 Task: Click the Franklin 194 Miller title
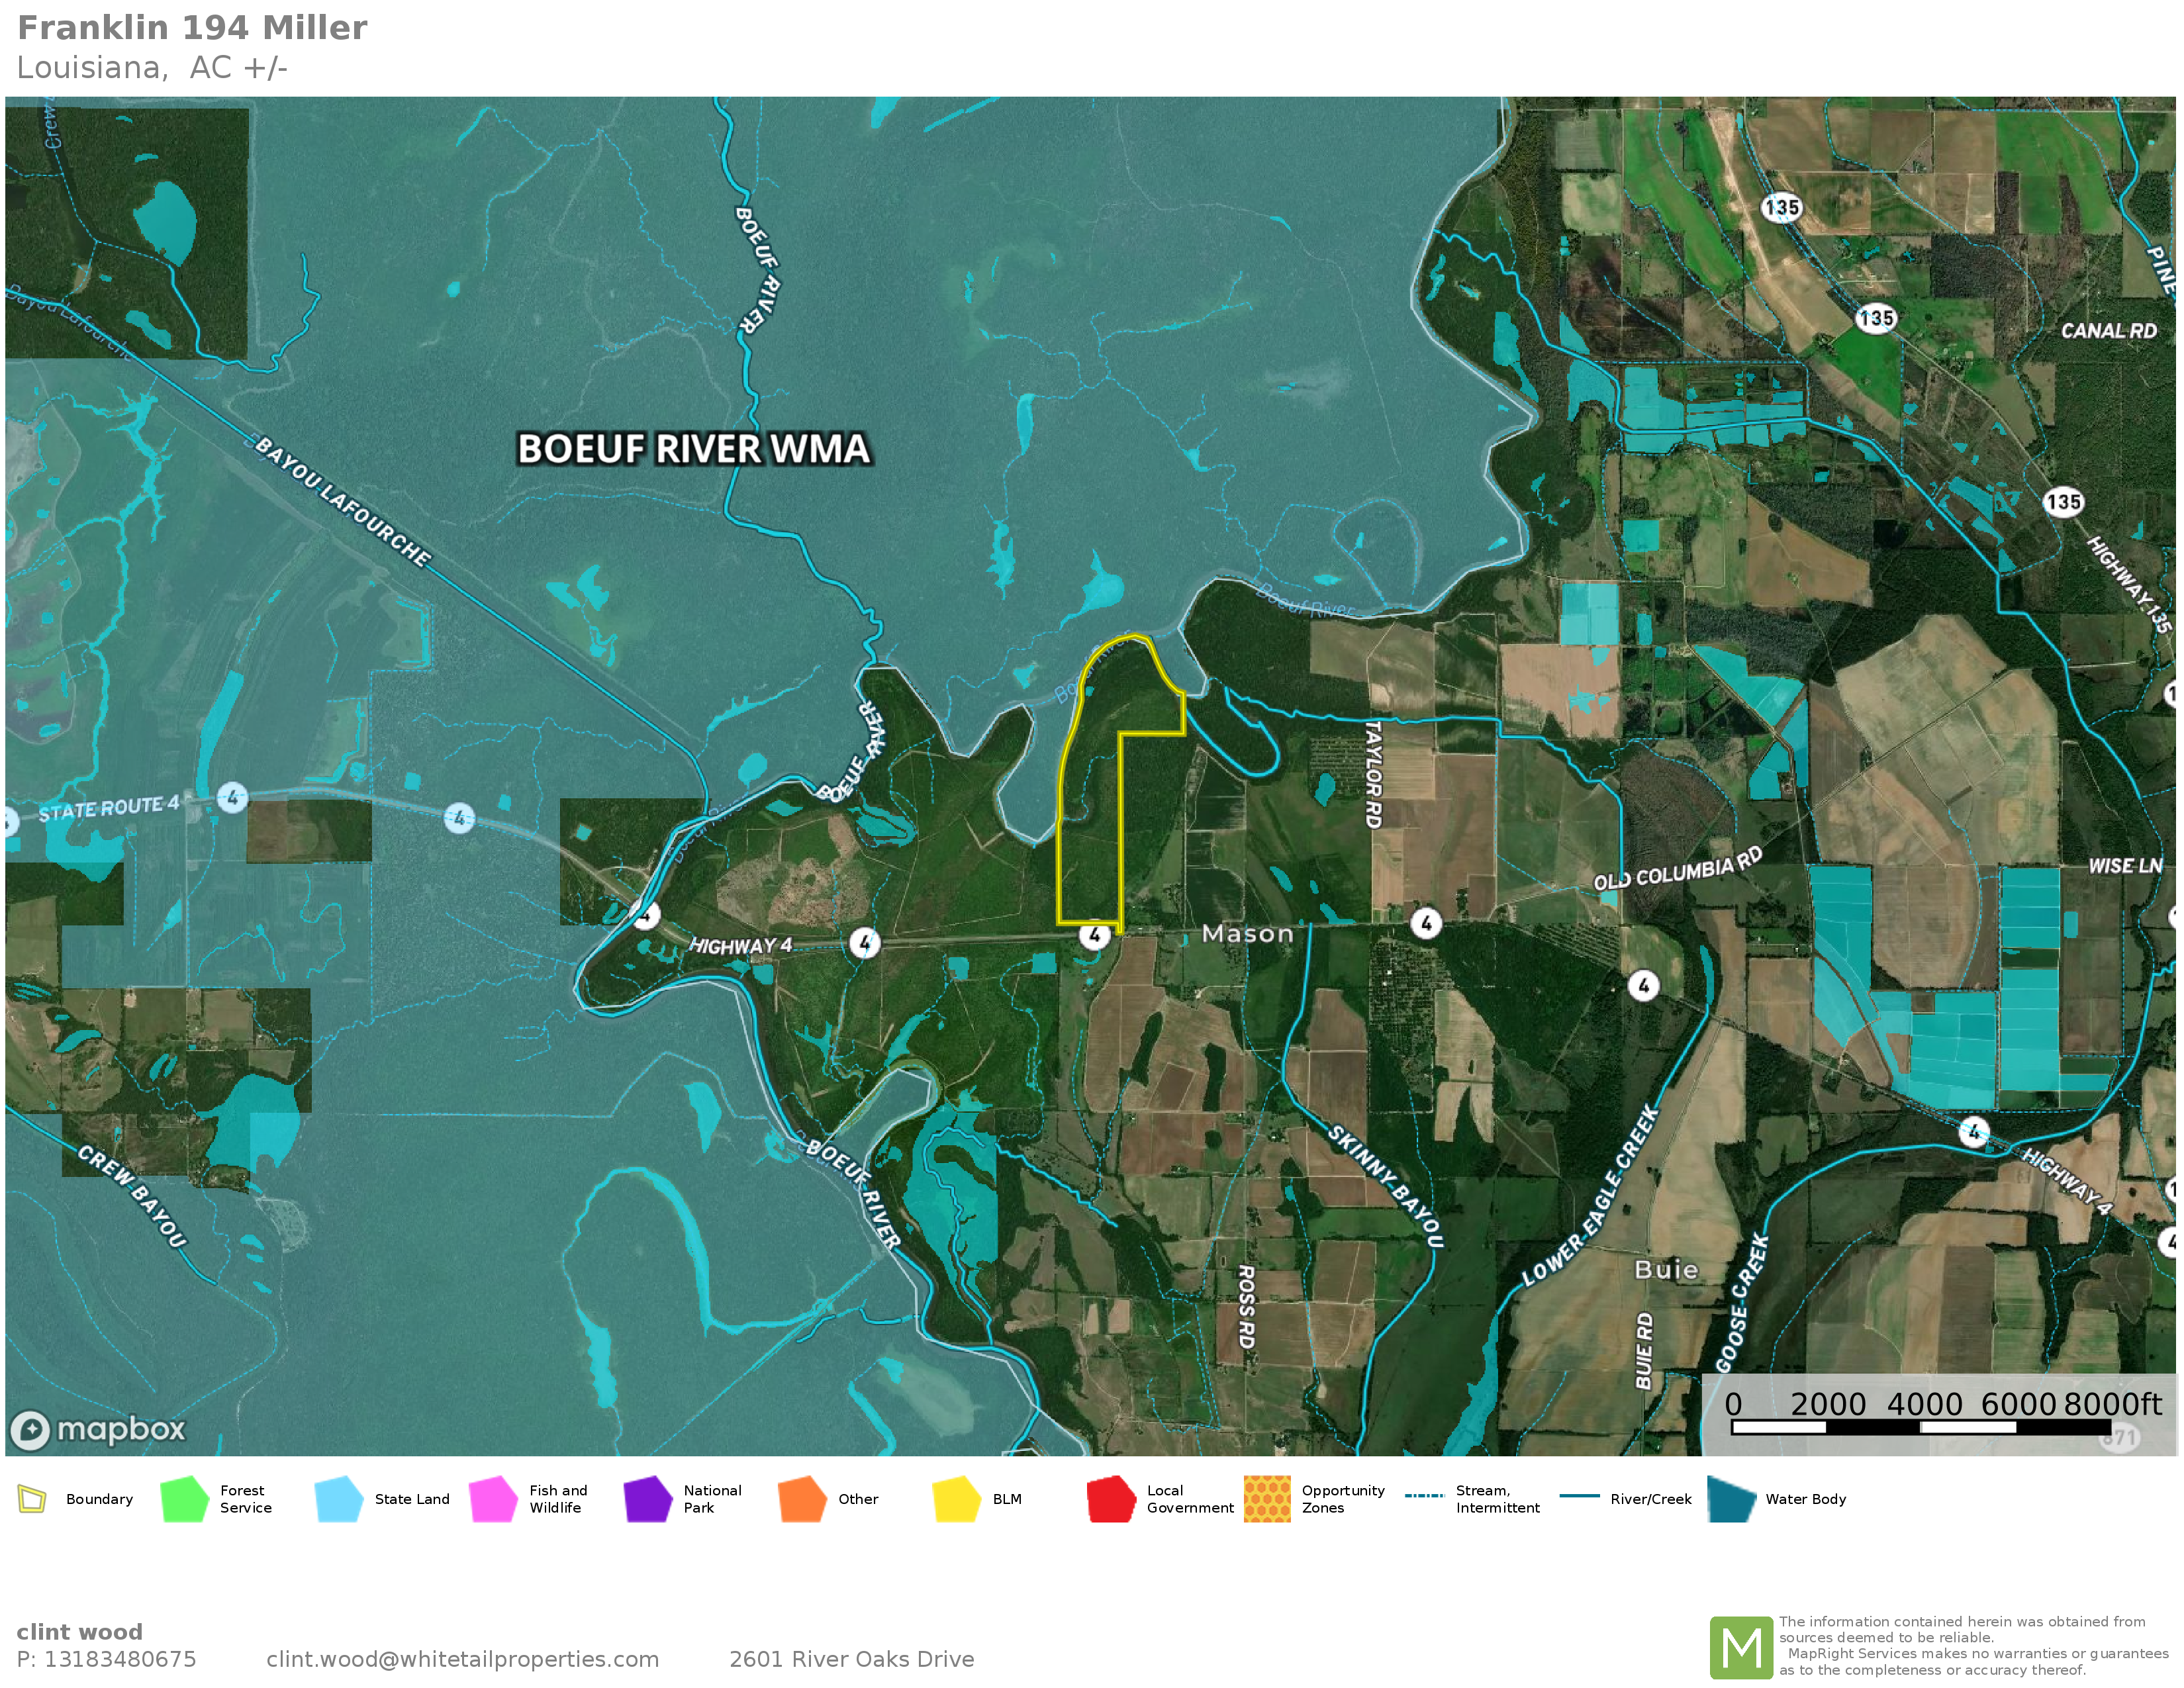(x=192, y=28)
